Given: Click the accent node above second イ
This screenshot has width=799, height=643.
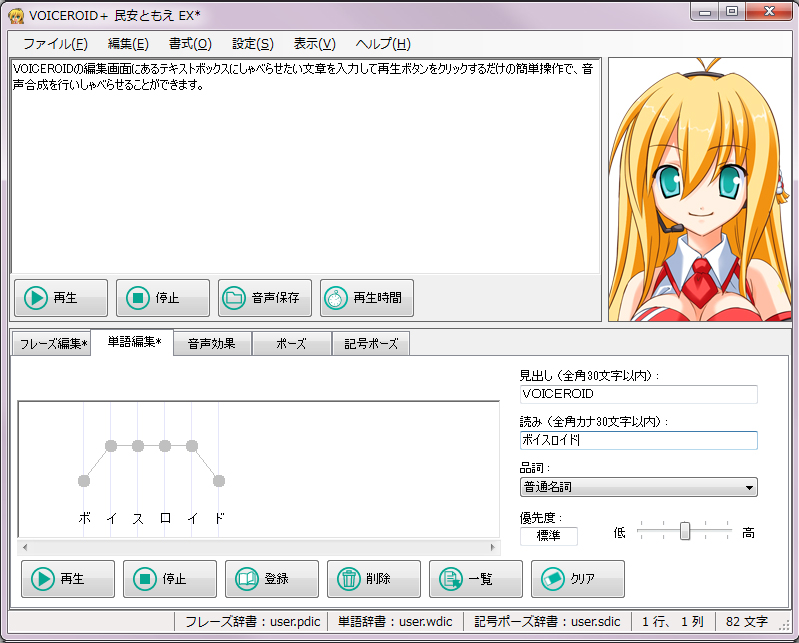Looking at the screenshot, I should click(192, 446).
